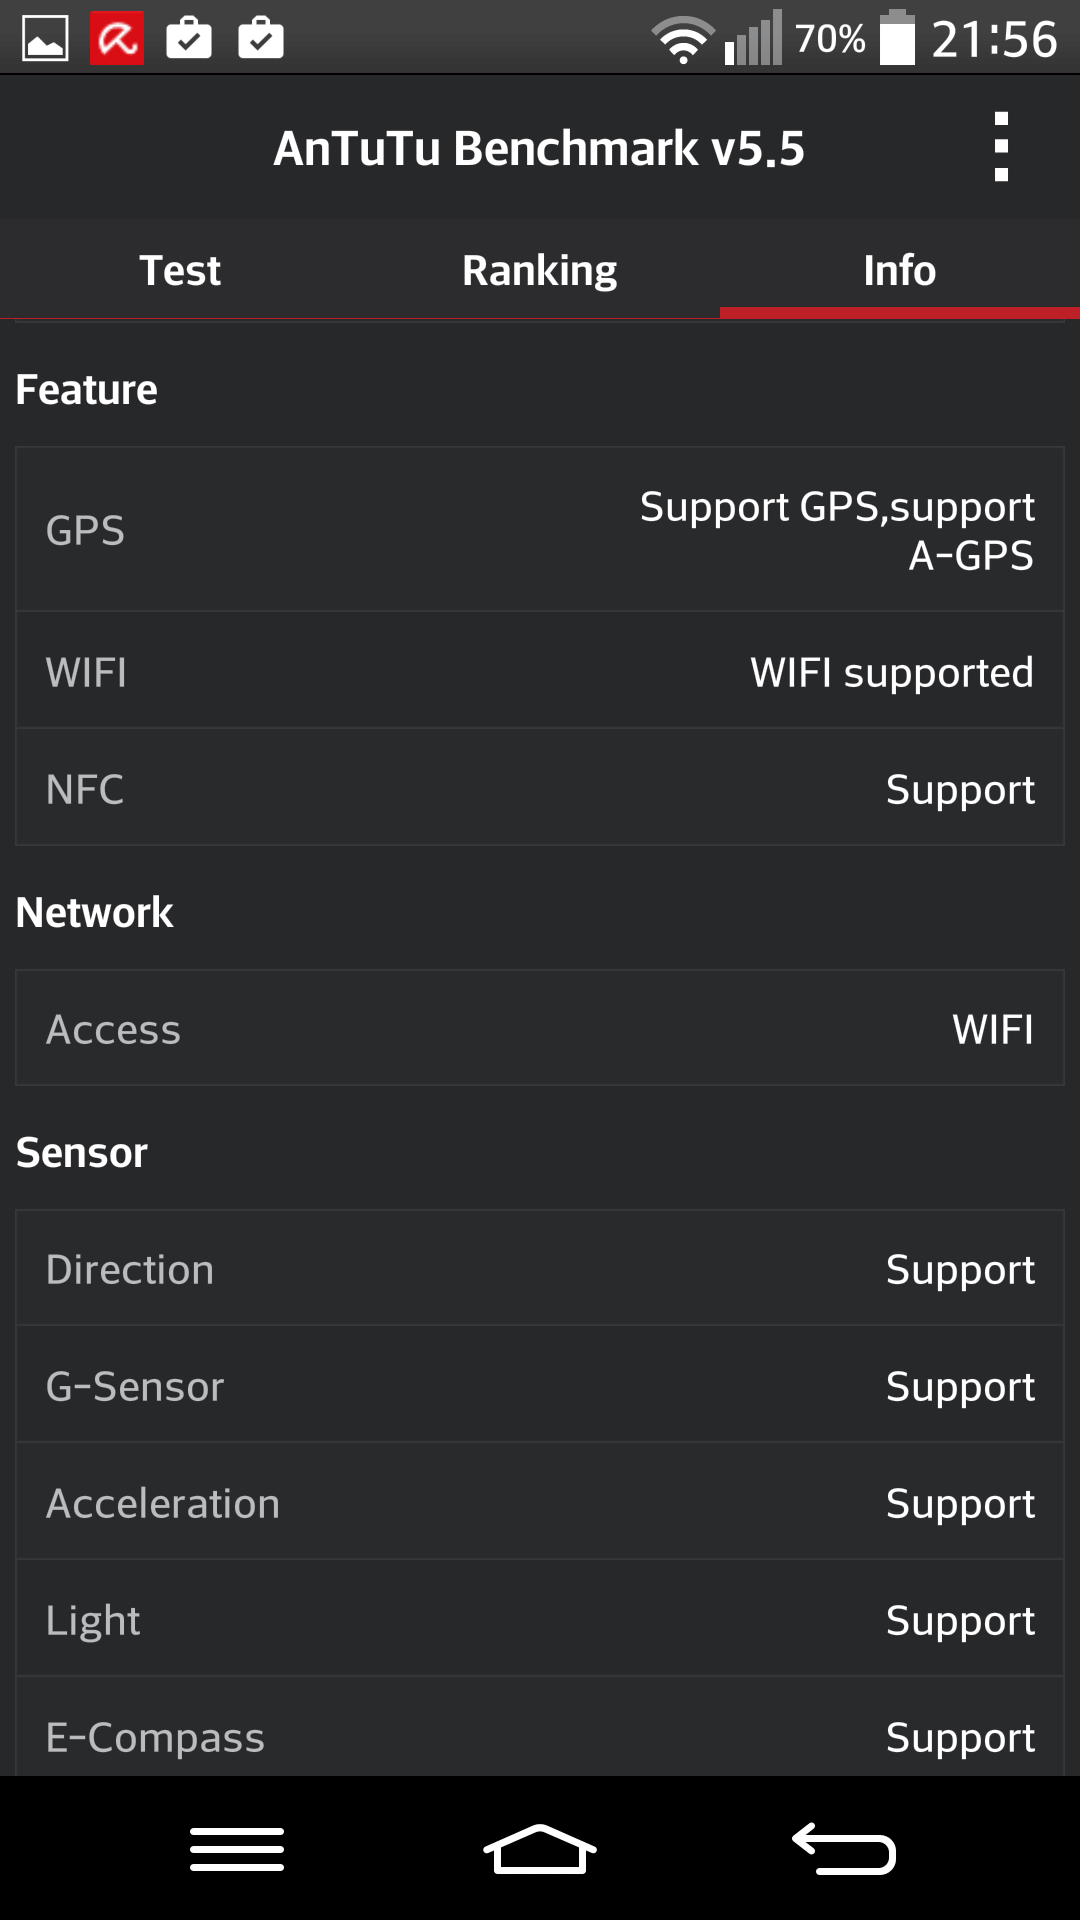Tap the GPS feature row
1080x1920 pixels.
[x=540, y=530]
